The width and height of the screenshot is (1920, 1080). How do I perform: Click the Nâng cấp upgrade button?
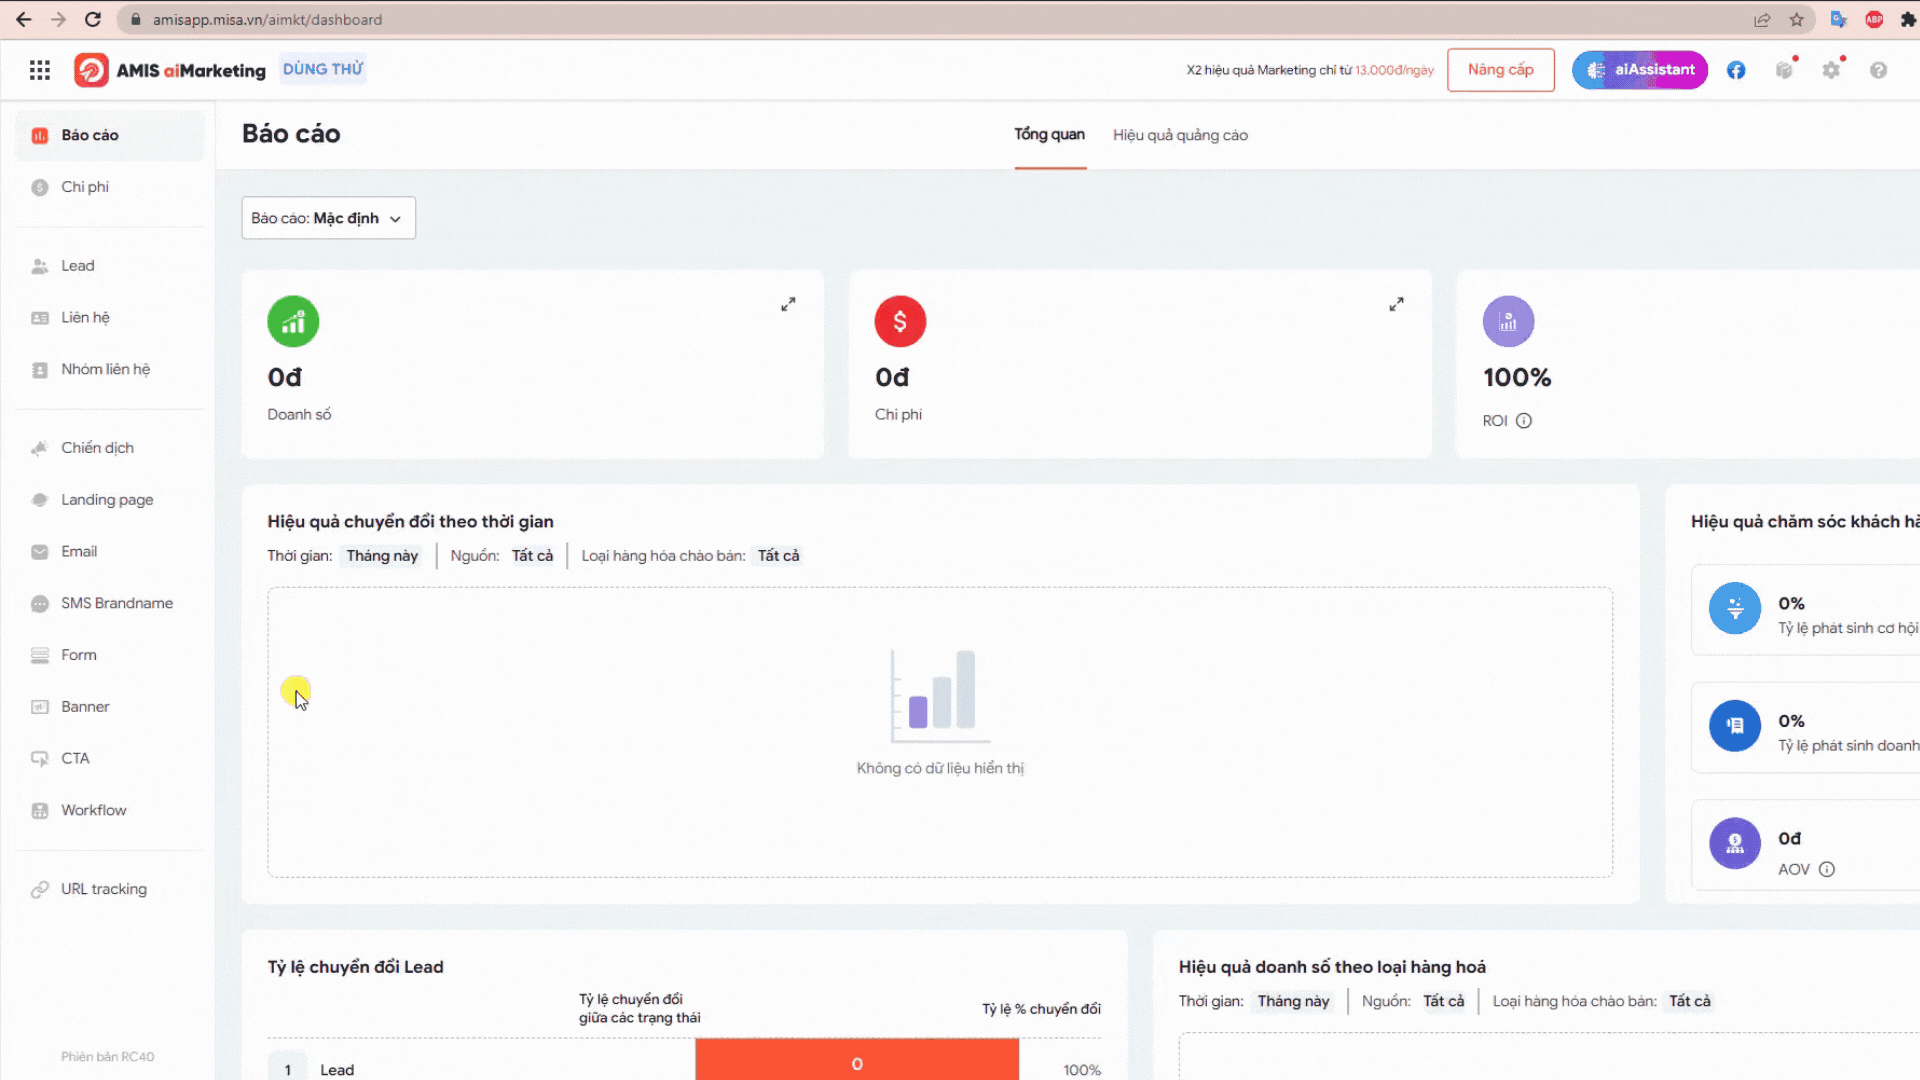coord(1500,70)
